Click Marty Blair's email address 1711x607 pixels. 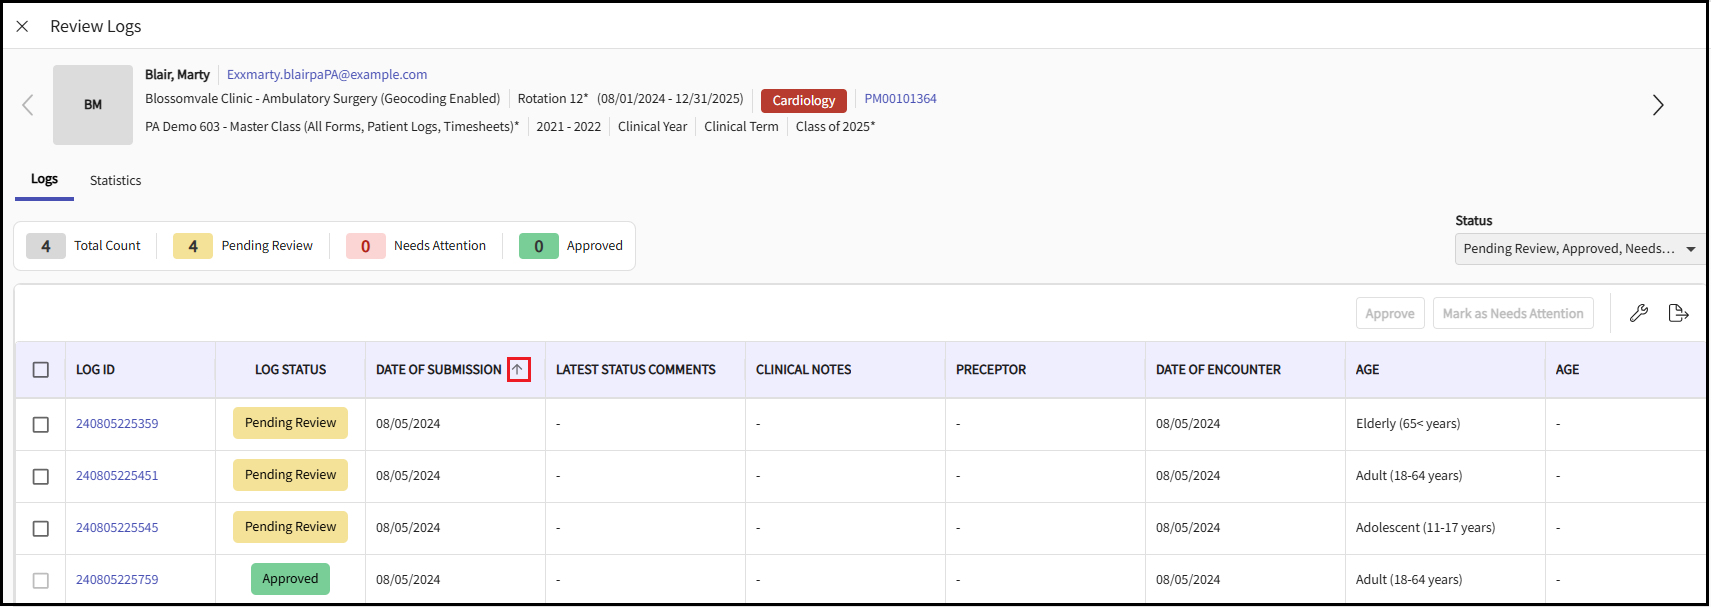pos(327,75)
